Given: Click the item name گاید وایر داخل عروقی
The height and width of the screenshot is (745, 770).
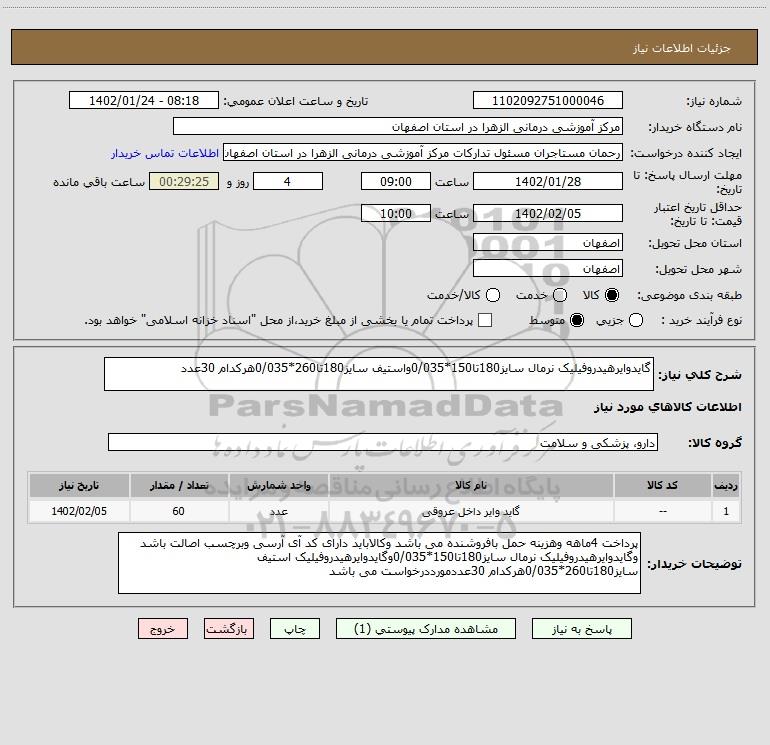Looking at the screenshot, I should (x=470, y=511).
